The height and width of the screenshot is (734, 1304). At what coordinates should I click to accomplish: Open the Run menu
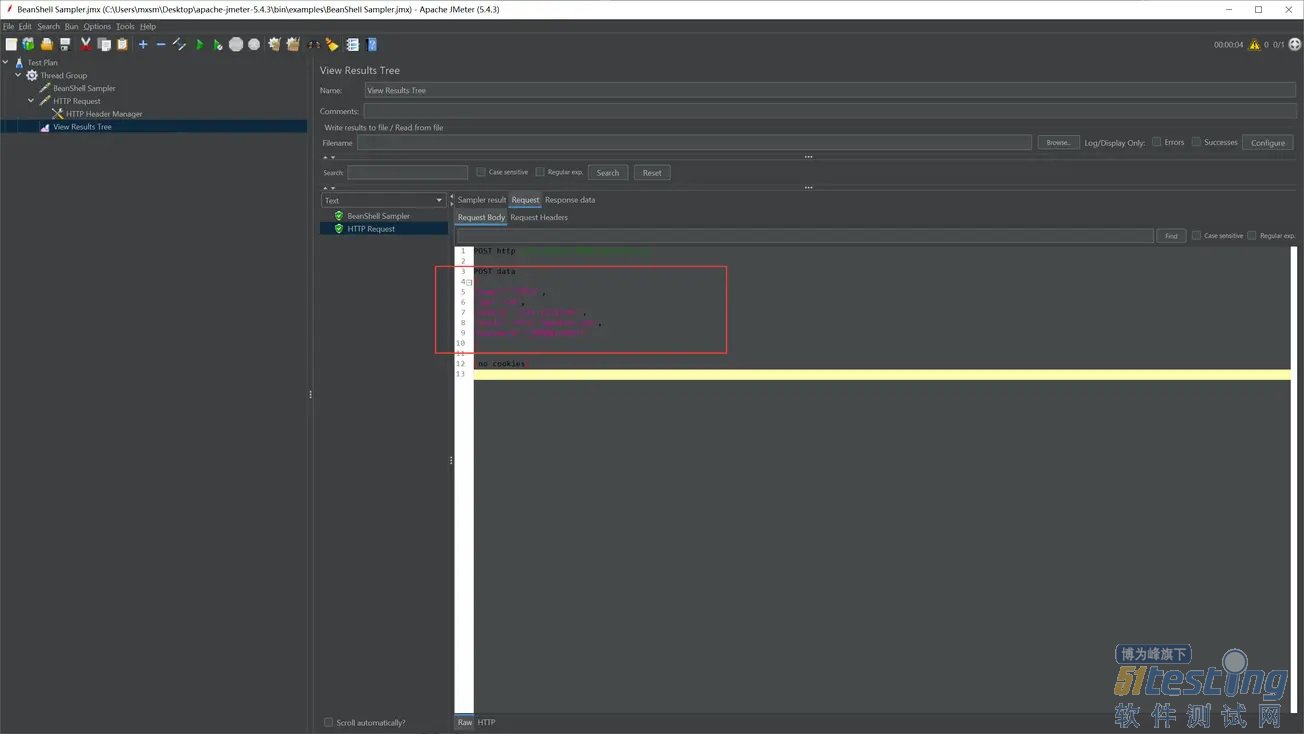[x=71, y=26]
